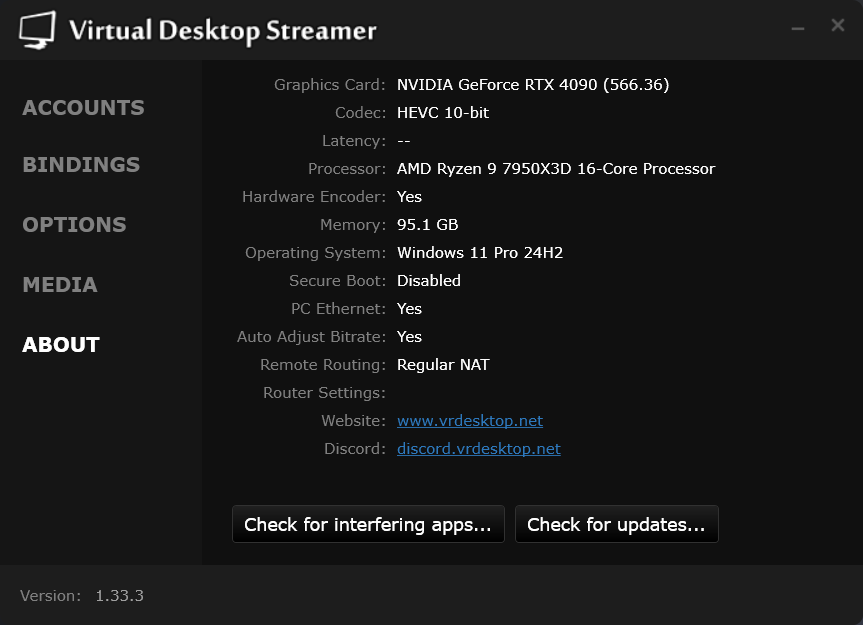
Task: Open the ACCOUNTS section
Action: pos(83,107)
